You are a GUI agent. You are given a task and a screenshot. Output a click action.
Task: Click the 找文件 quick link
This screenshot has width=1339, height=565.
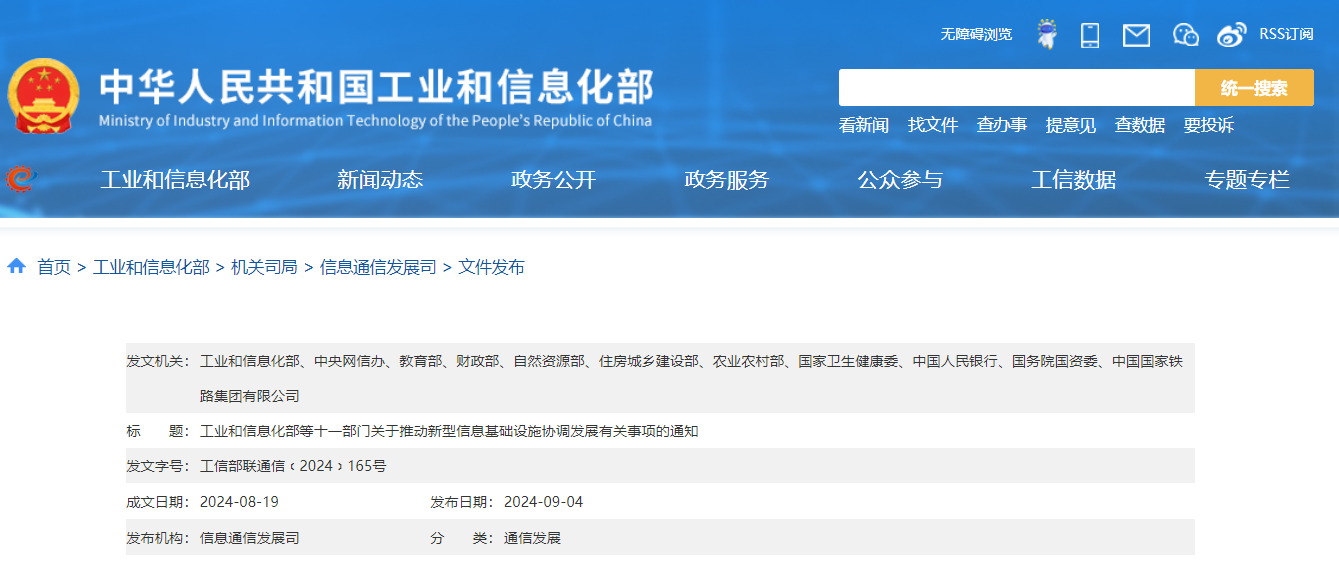933,125
